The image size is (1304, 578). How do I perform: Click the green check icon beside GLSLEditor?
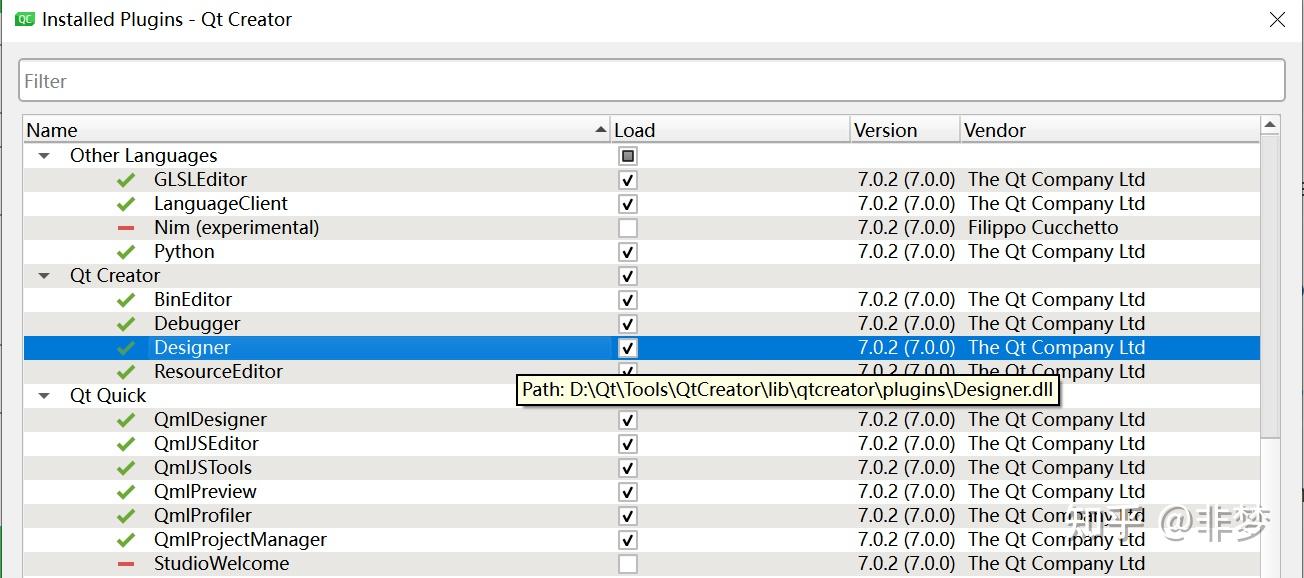tap(125, 179)
